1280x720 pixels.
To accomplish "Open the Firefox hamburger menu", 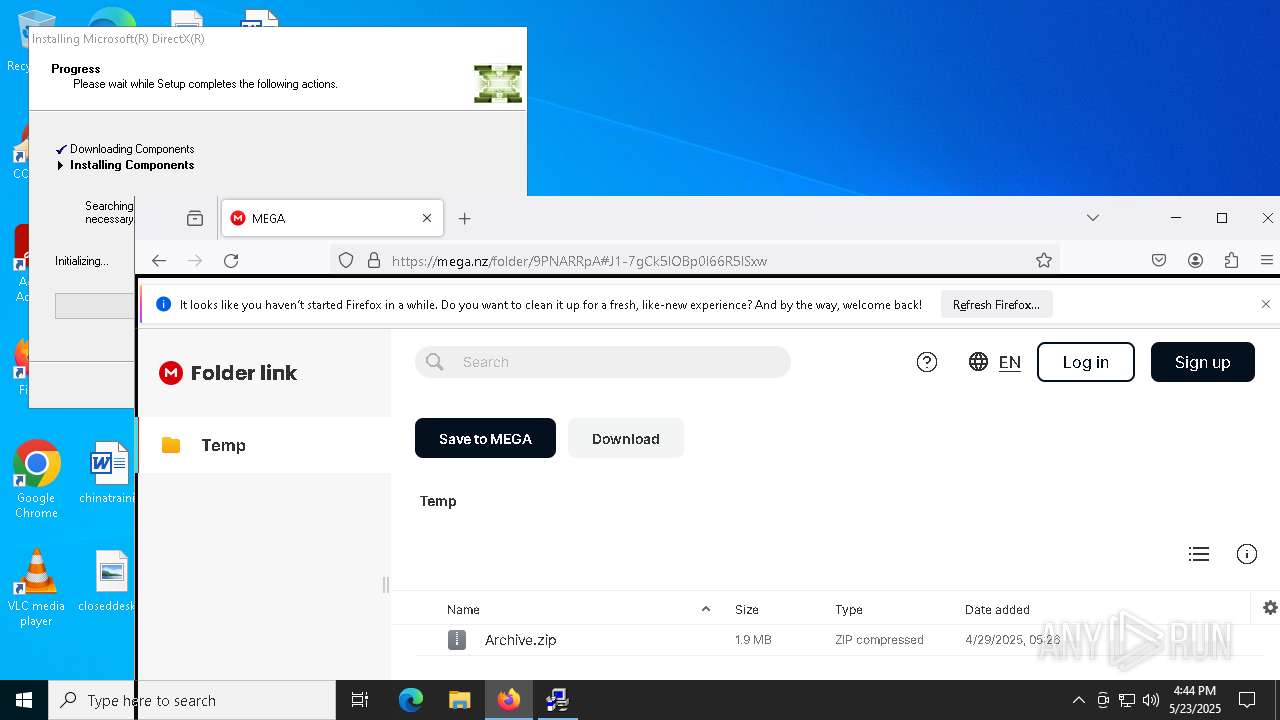I will [x=1267, y=260].
